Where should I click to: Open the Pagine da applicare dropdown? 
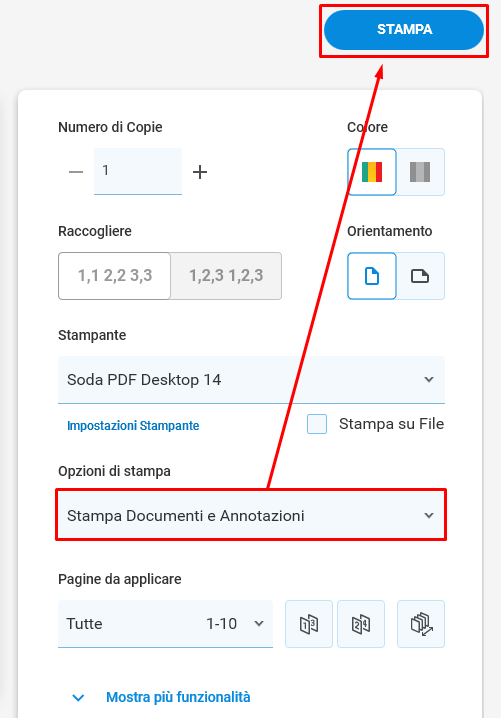[x=165, y=624]
